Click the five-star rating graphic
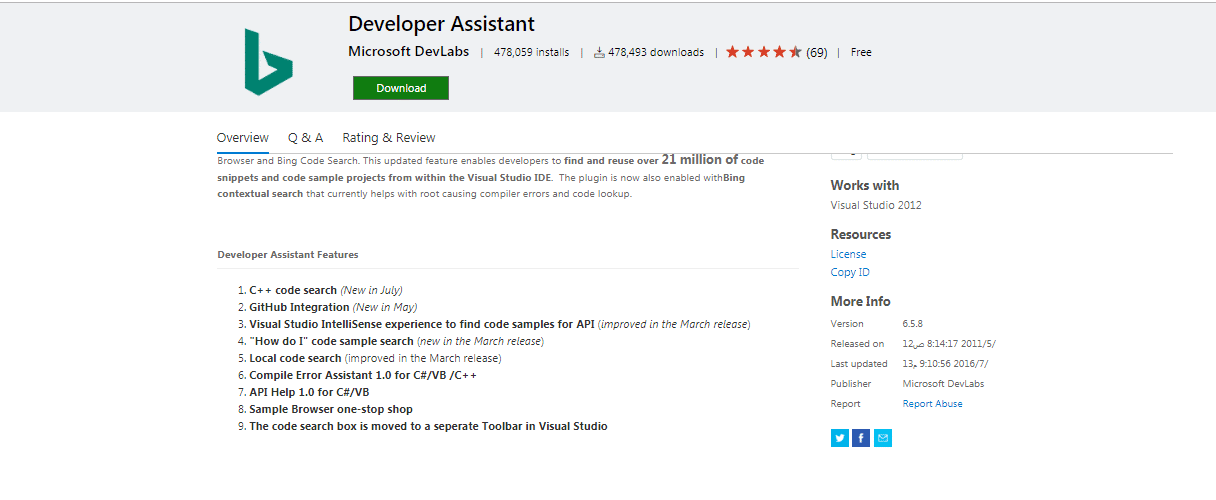 pyautogui.click(x=764, y=52)
